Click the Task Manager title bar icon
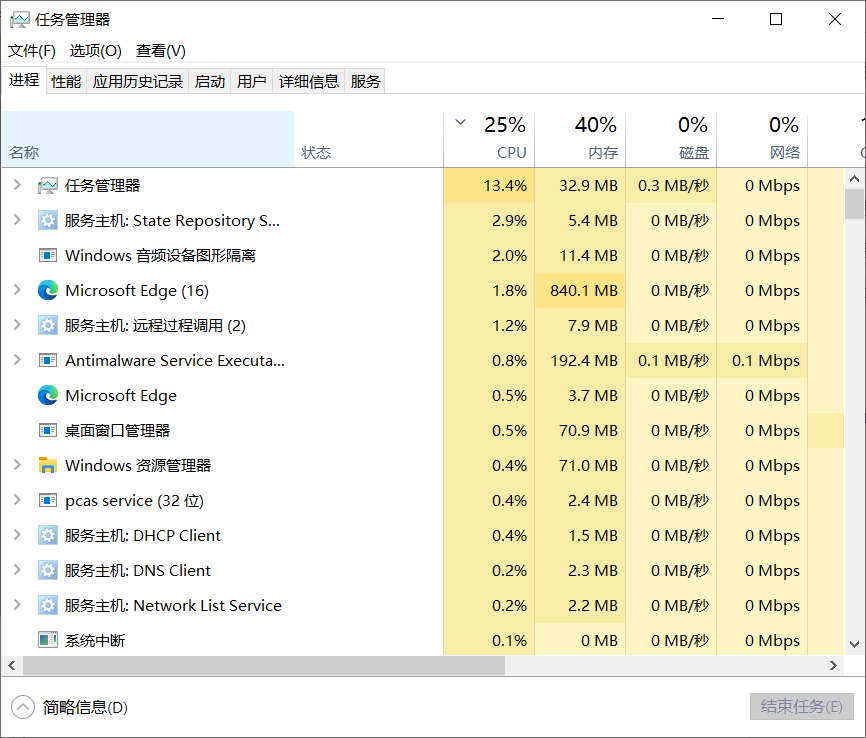Image resolution: width=866 pixels, height=738 pixels. (x=19, y=20)
